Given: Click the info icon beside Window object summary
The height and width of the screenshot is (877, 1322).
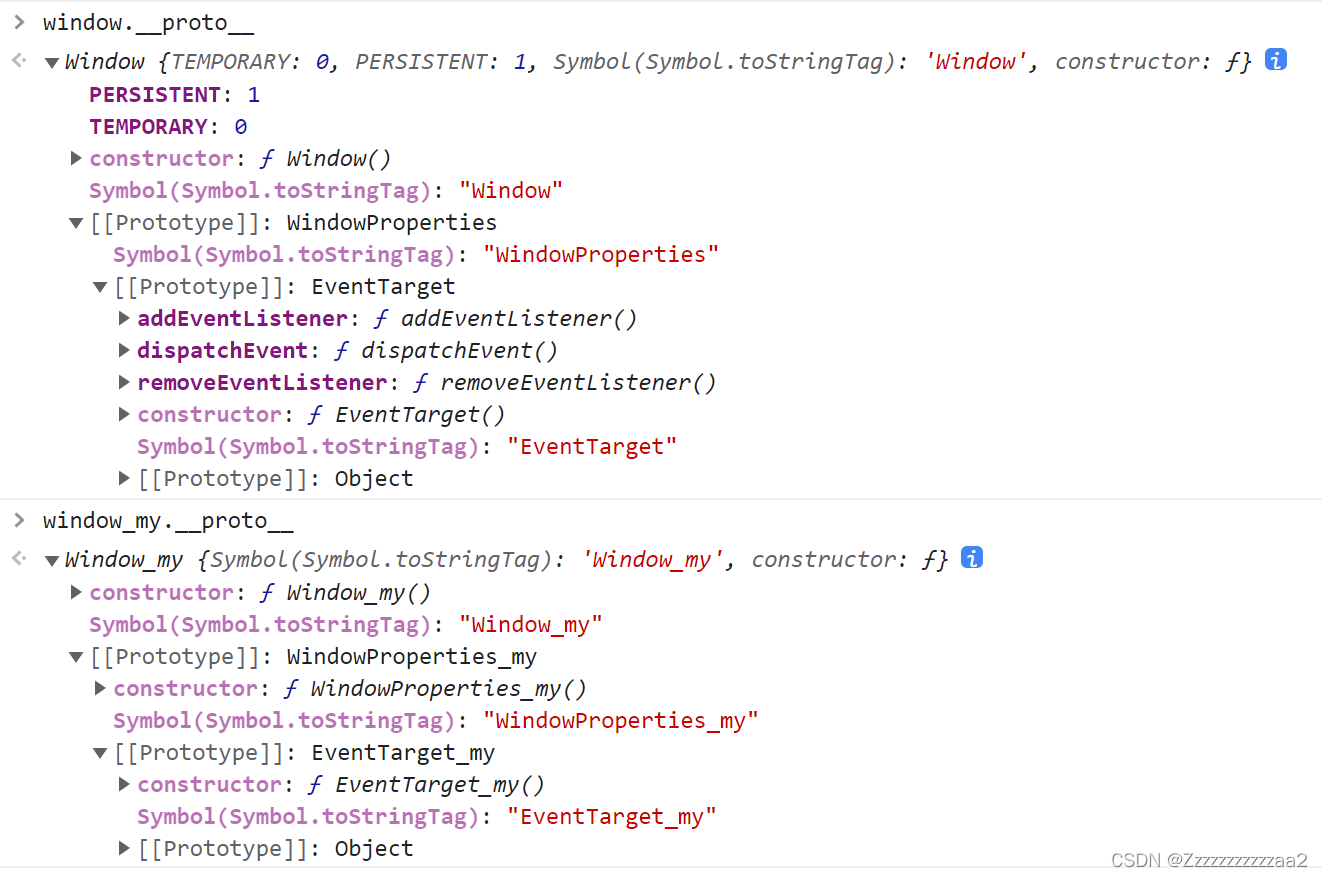Looking at the screenshot, I should (1275, 60).
